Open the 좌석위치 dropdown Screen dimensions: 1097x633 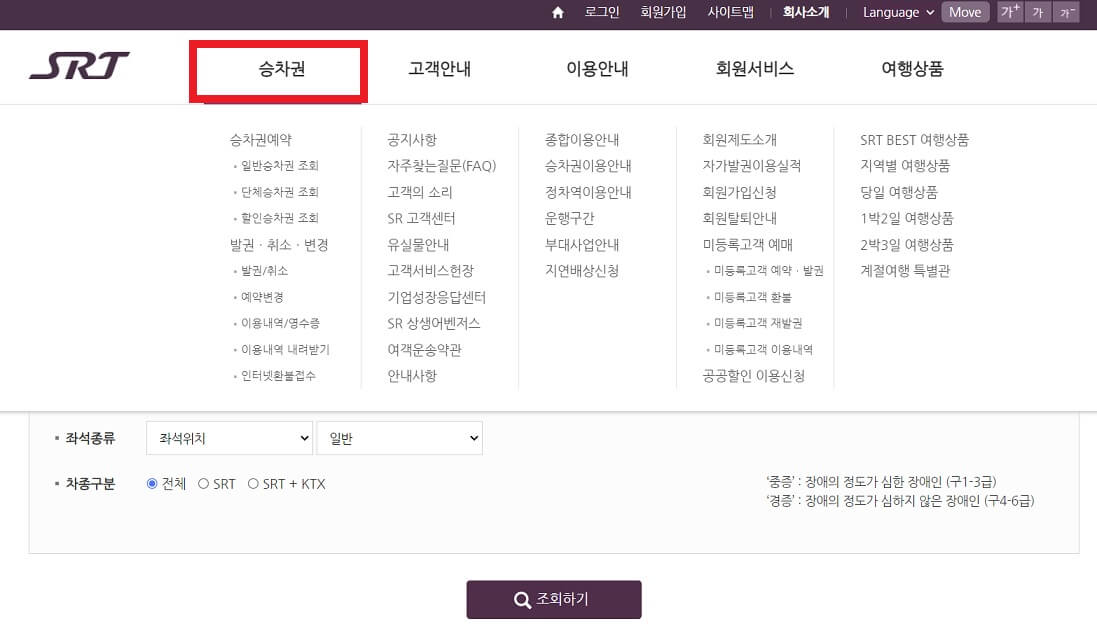coord(228,438)
